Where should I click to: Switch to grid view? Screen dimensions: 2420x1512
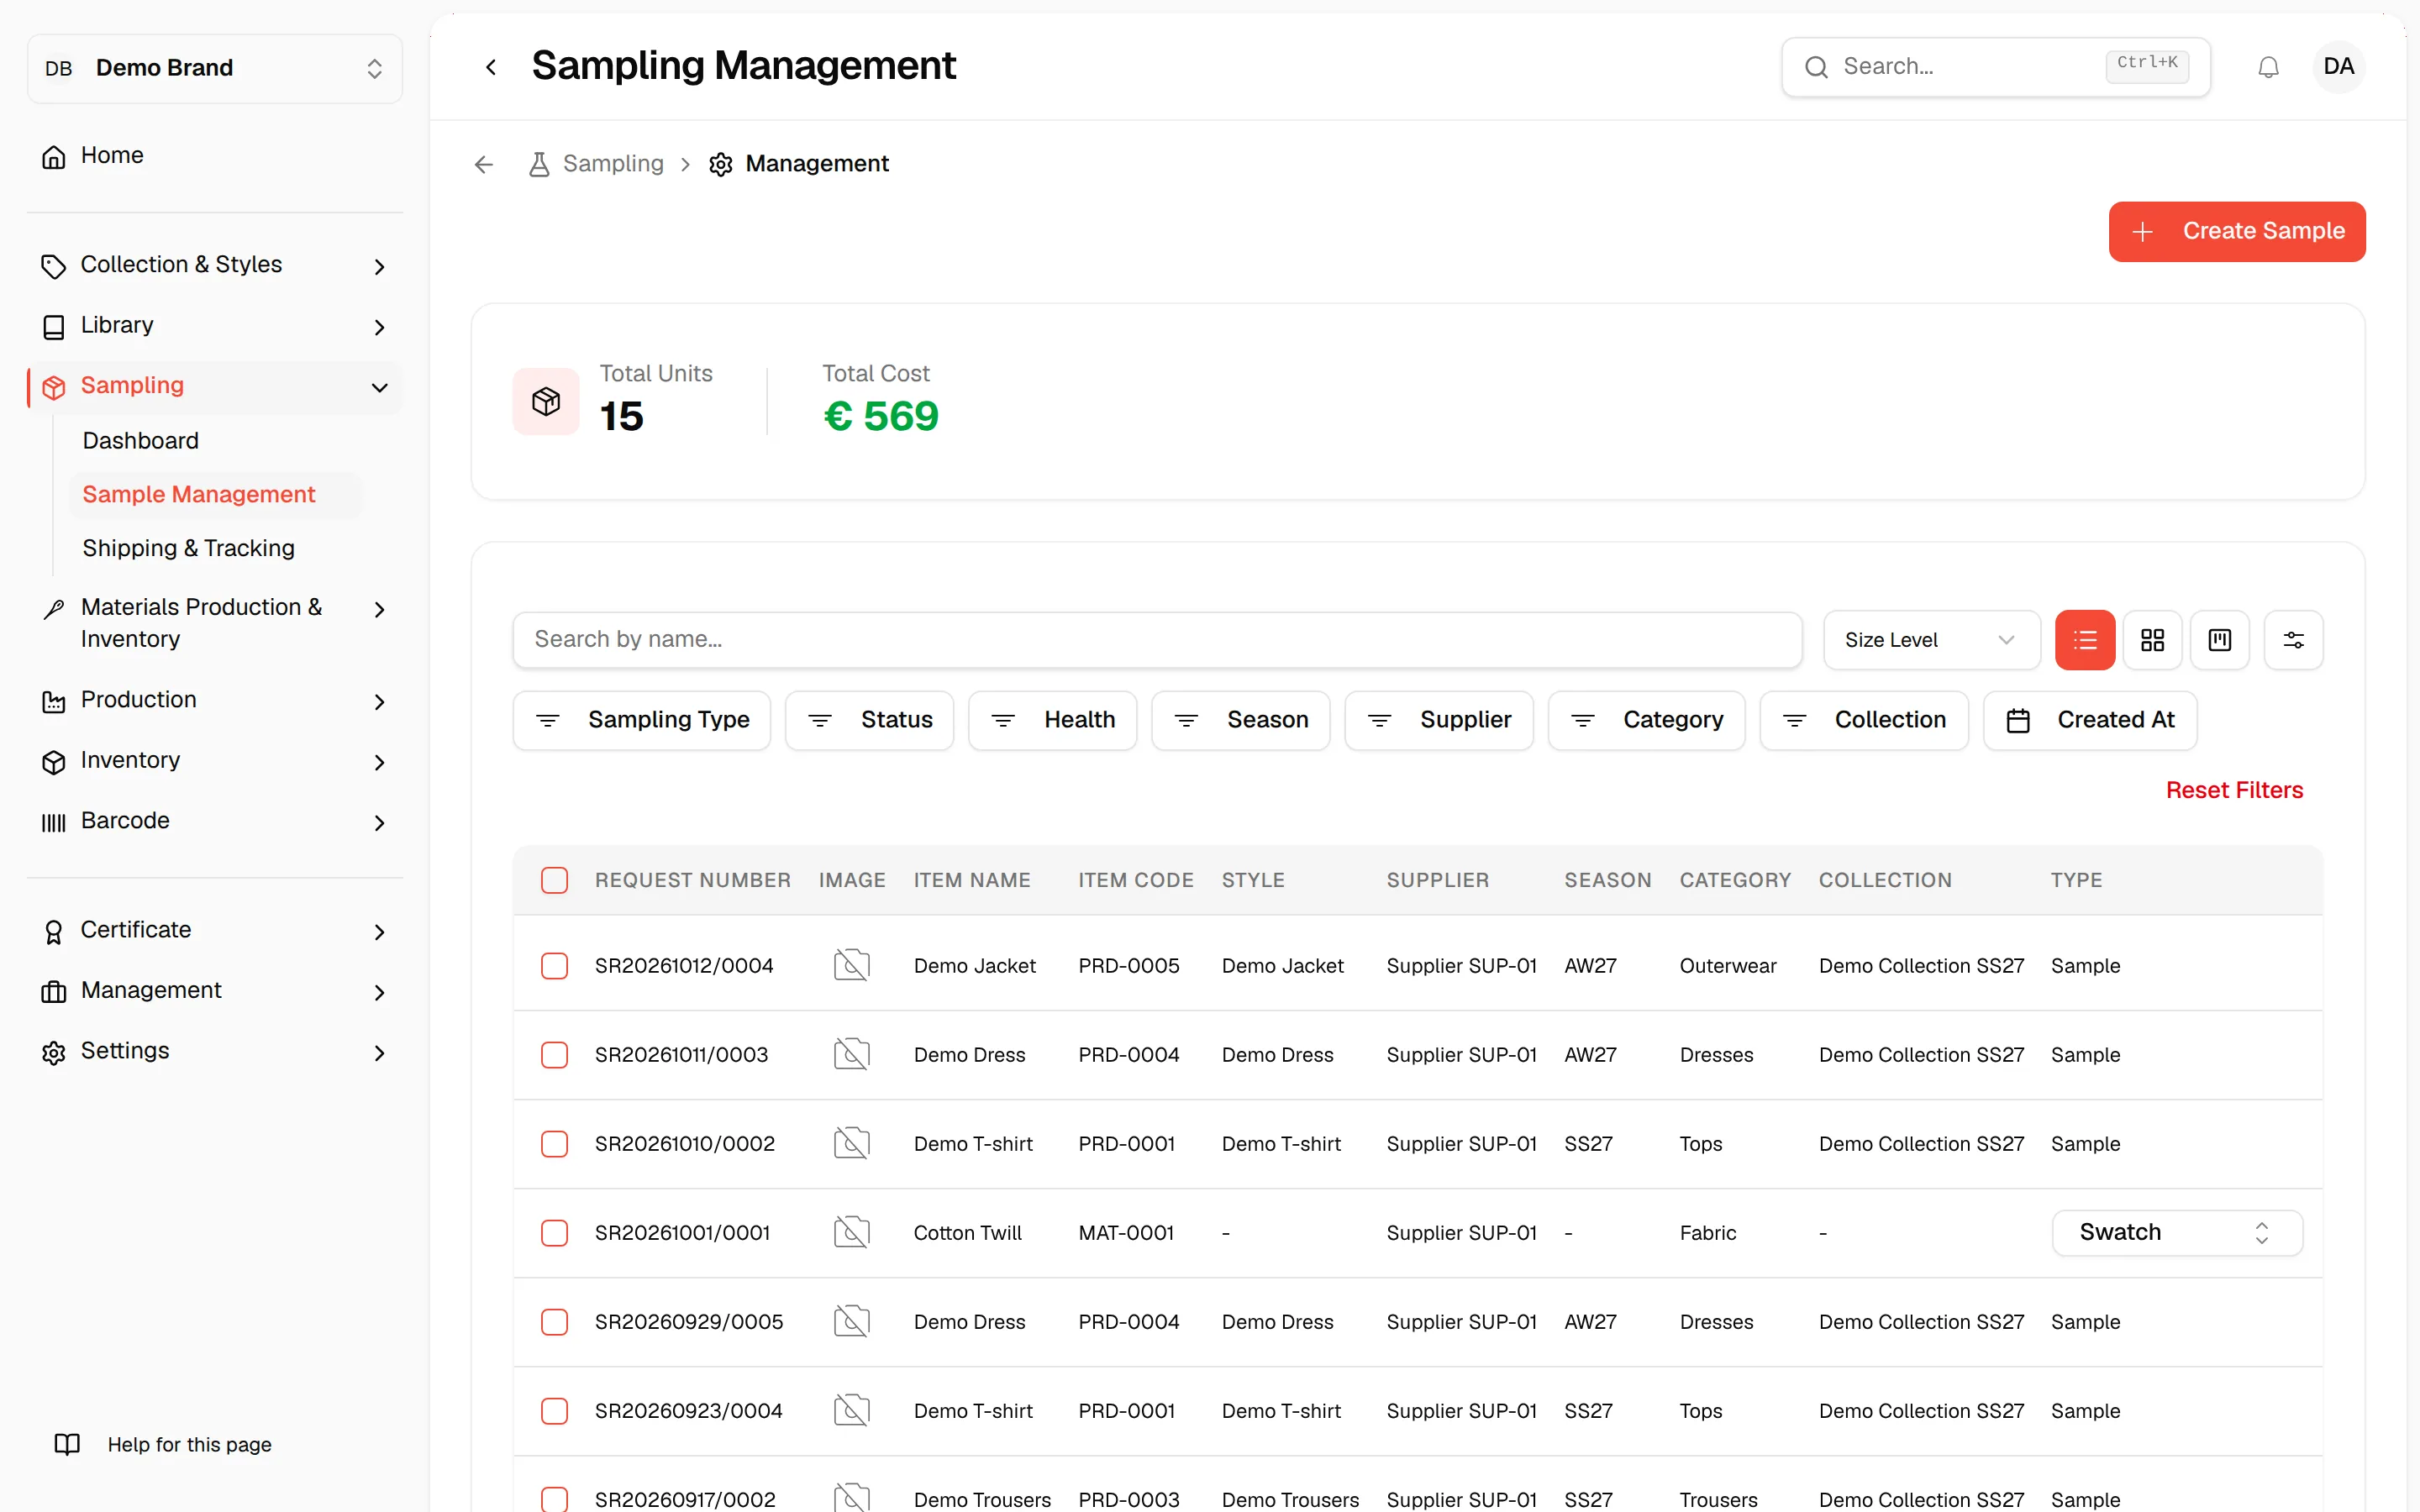2152,640
